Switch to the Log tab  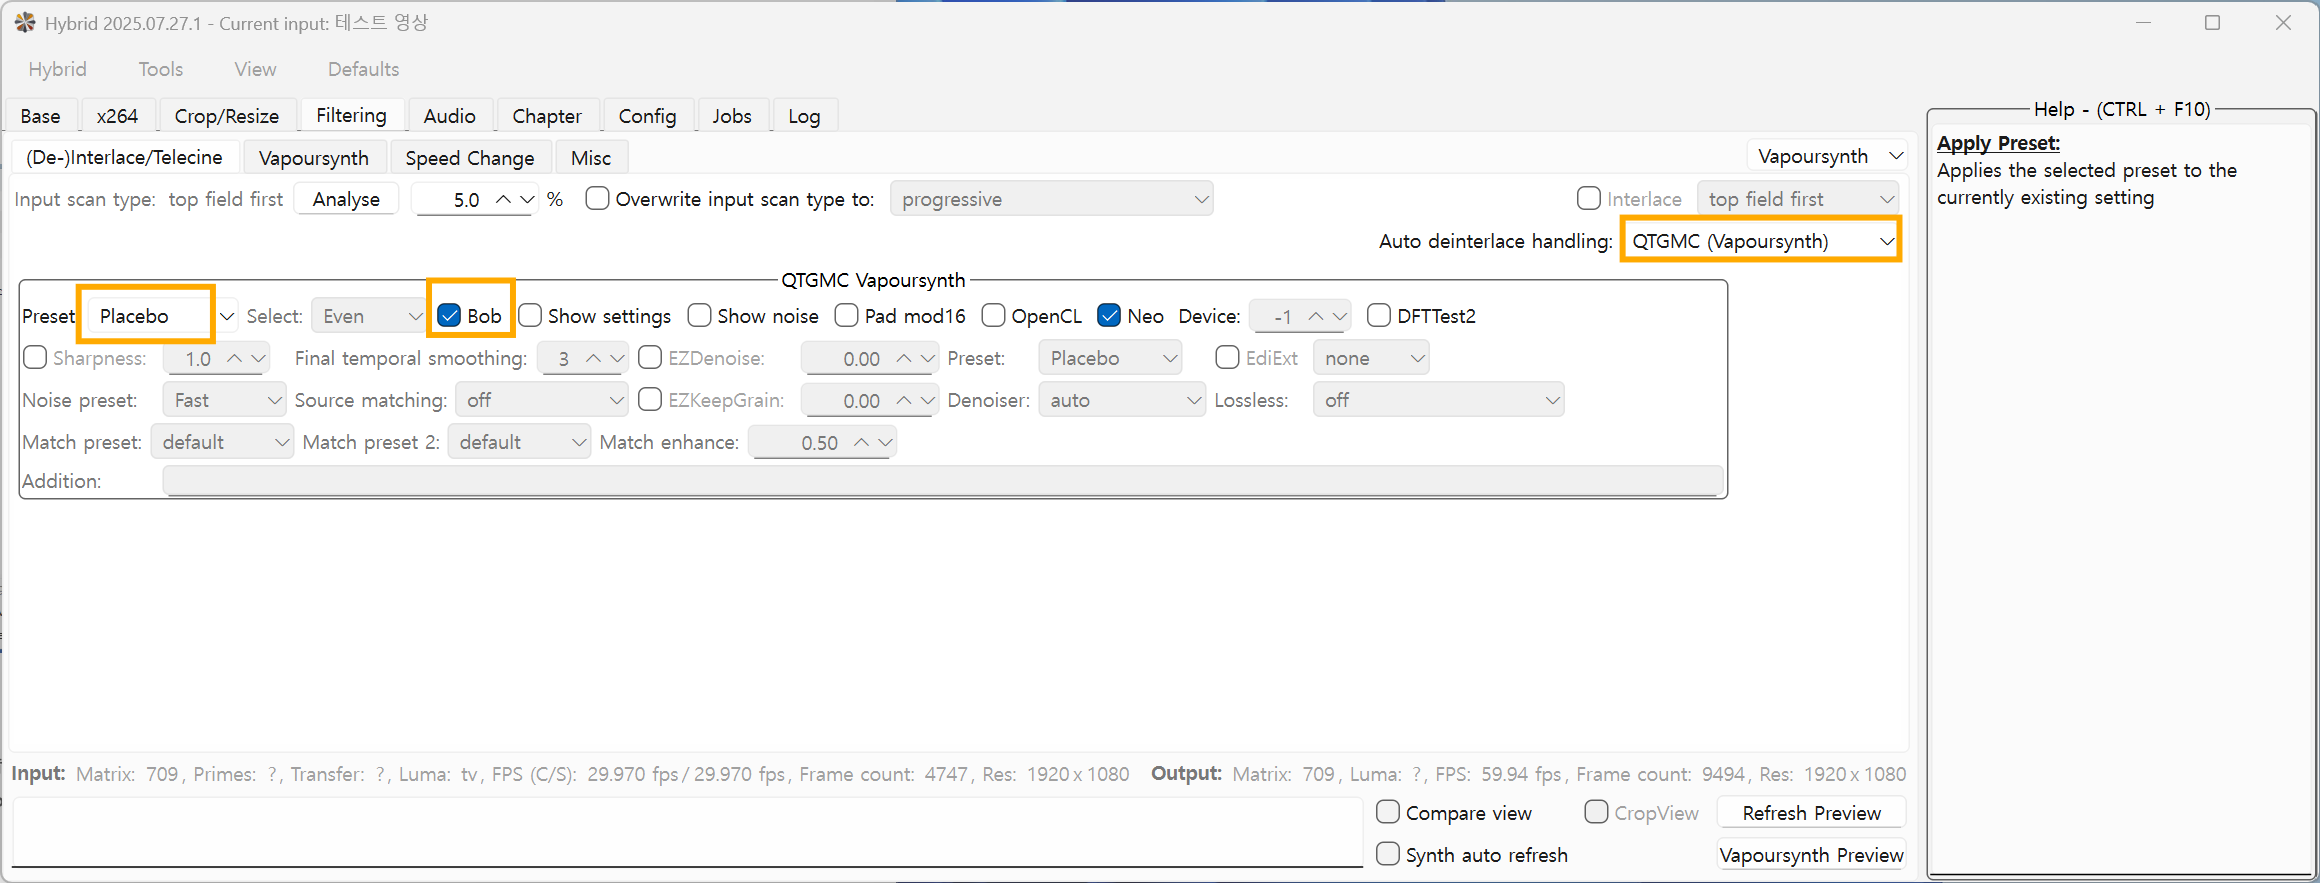[804, 116]
